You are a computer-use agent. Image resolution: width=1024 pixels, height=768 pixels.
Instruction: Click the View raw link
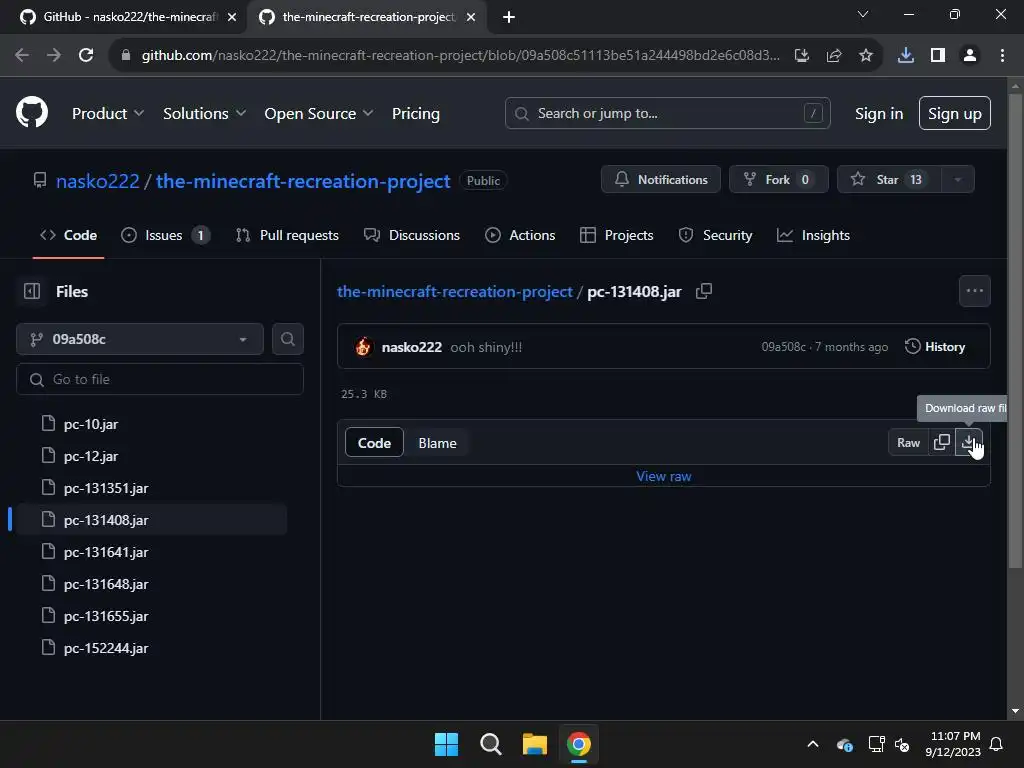click(664, 476)
